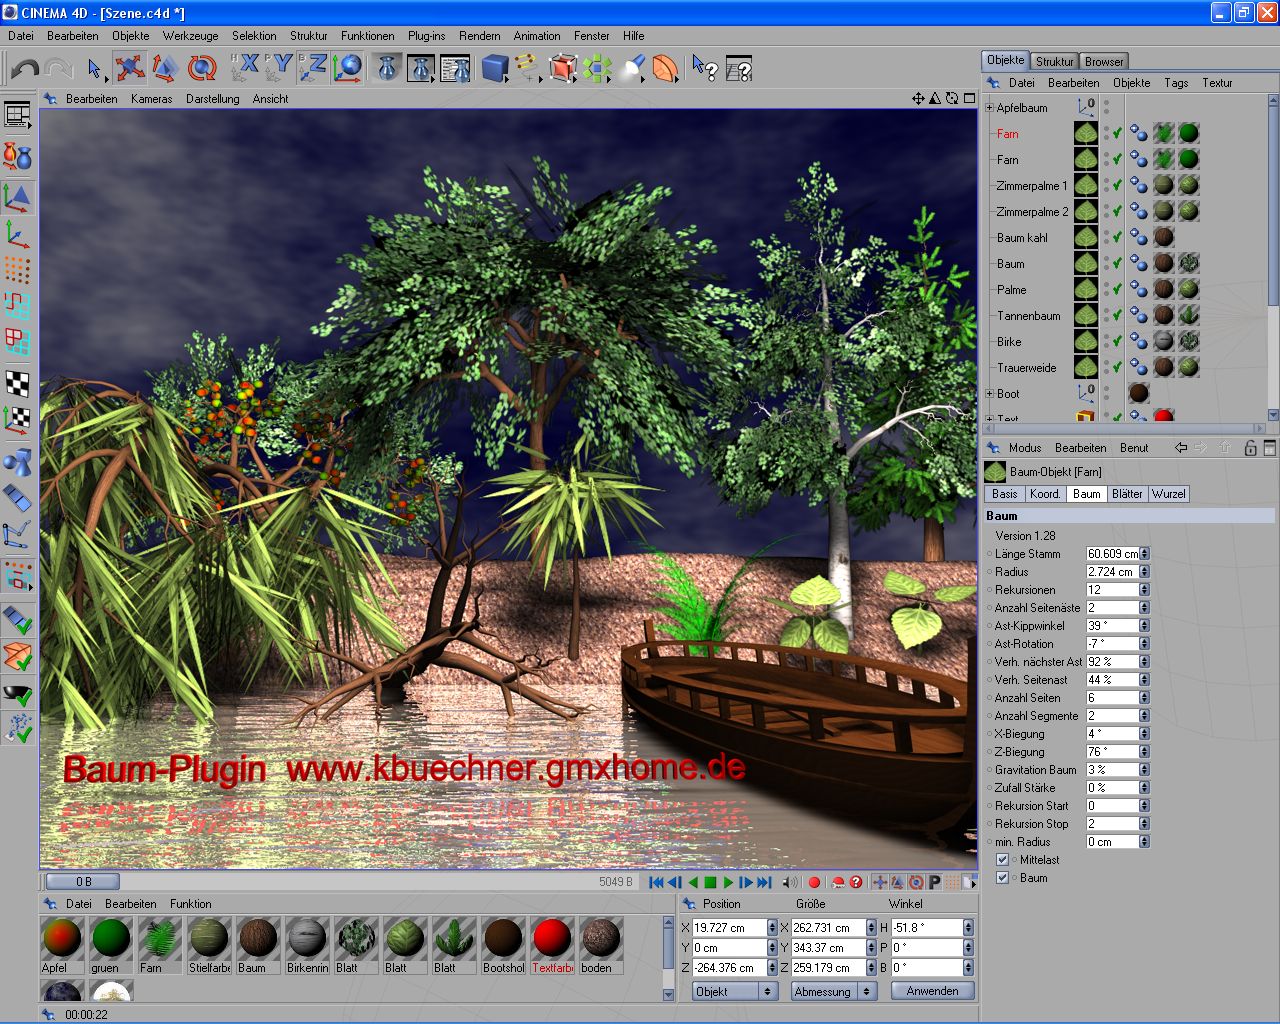Image resolution: width=1280 pixels, height=1024 pixels.
Task: Stop animation playback
Action: 710,882
